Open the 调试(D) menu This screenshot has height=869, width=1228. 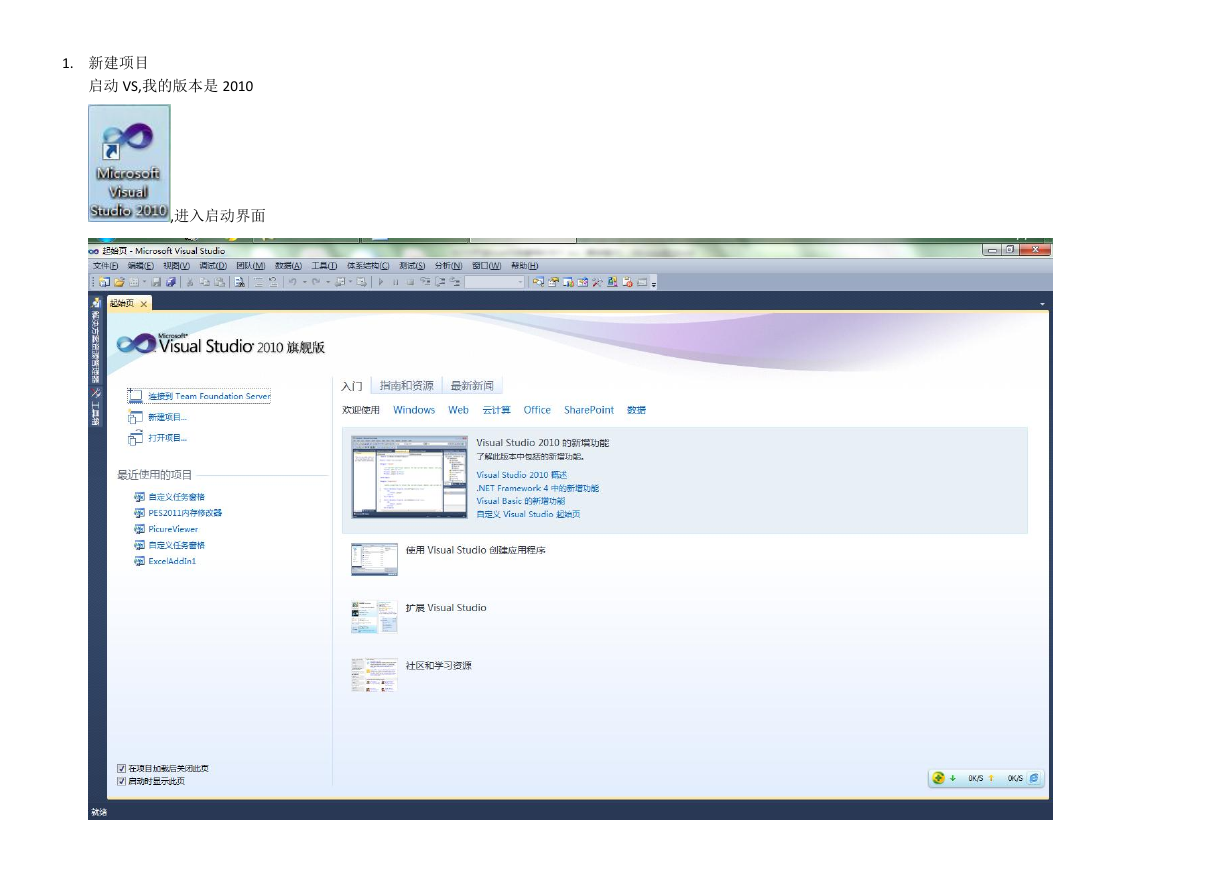tap(213, 266)
